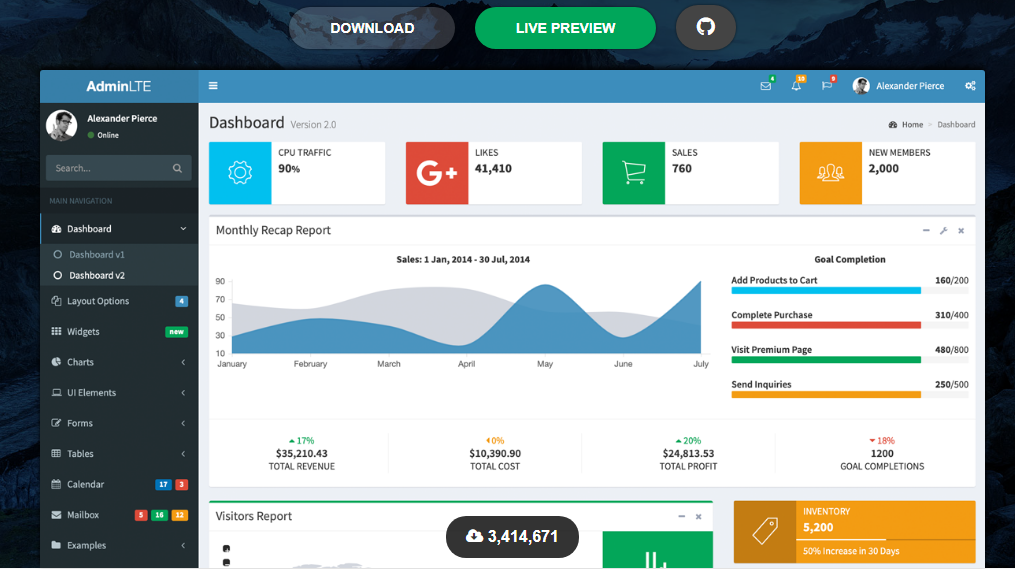Click Add Products to Cart progress bar
1015x569 pixels.
(x=850, y=291)
